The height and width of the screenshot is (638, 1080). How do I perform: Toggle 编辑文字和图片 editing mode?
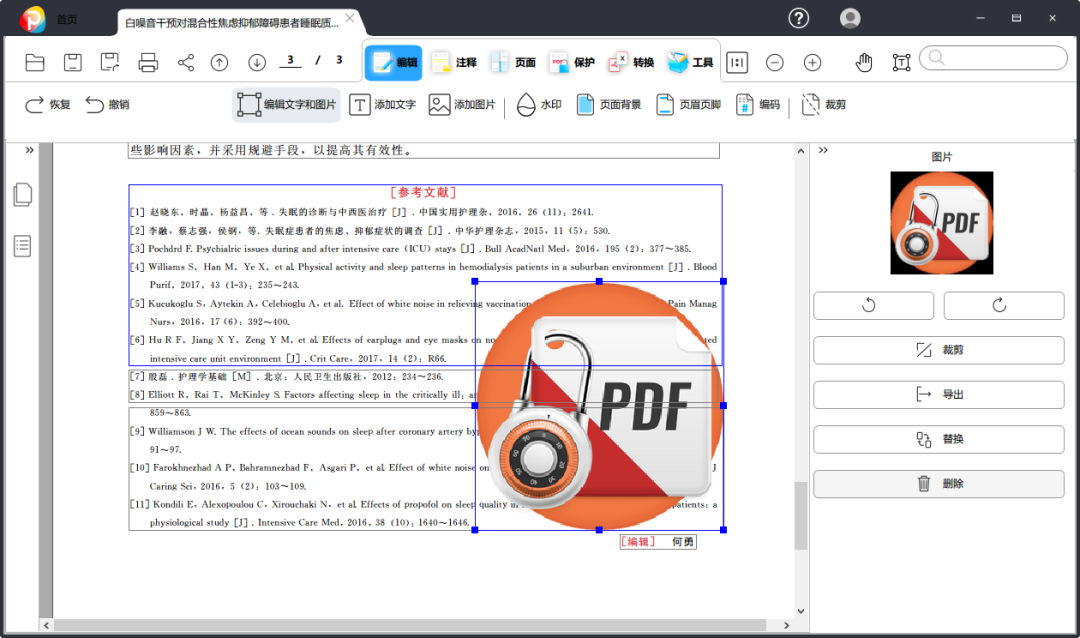click(x=287, y=105)
